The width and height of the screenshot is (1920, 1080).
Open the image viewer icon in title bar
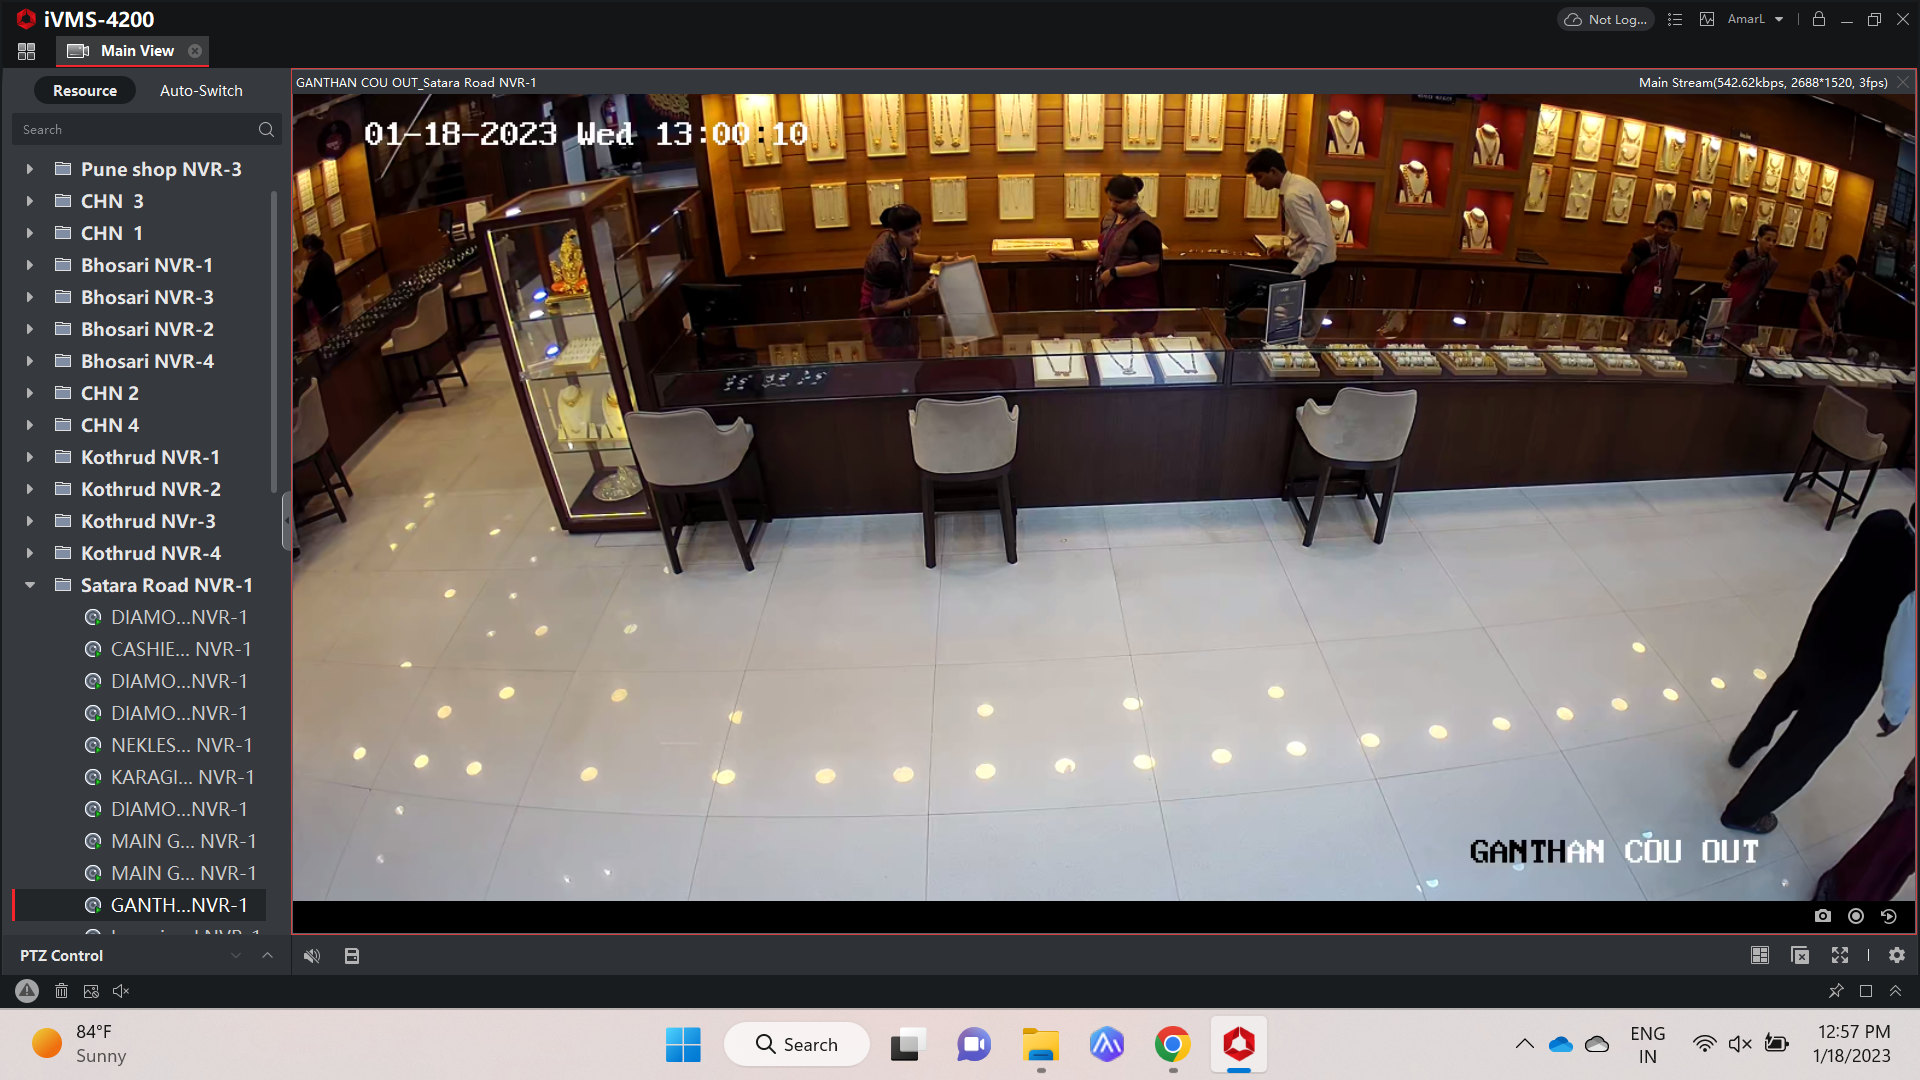pyautogui.click(x=1707, y=19)
